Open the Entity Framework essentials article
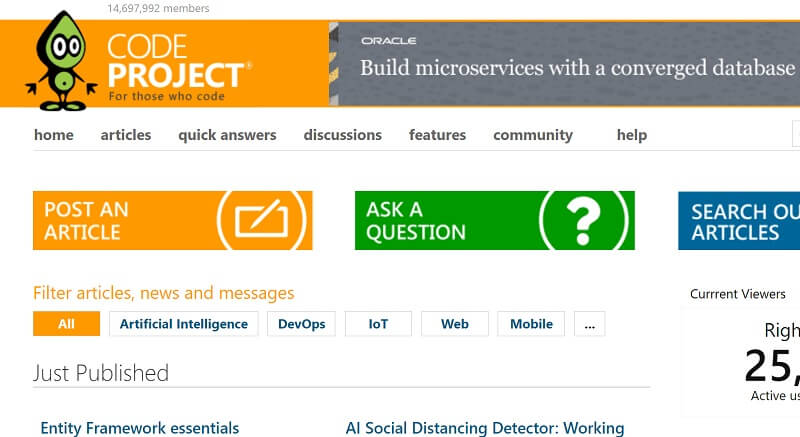 pyautogui.click(x=140, y=428)
